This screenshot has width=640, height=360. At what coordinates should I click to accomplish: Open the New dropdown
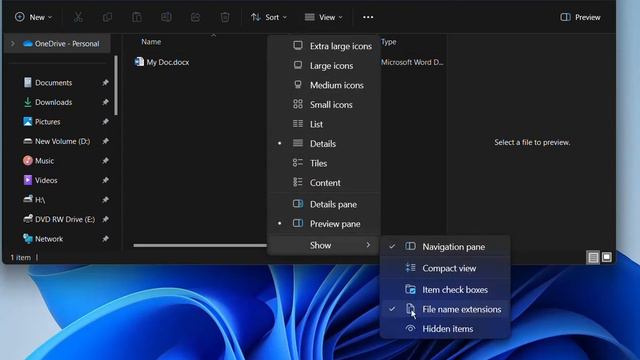pos(33,17)
